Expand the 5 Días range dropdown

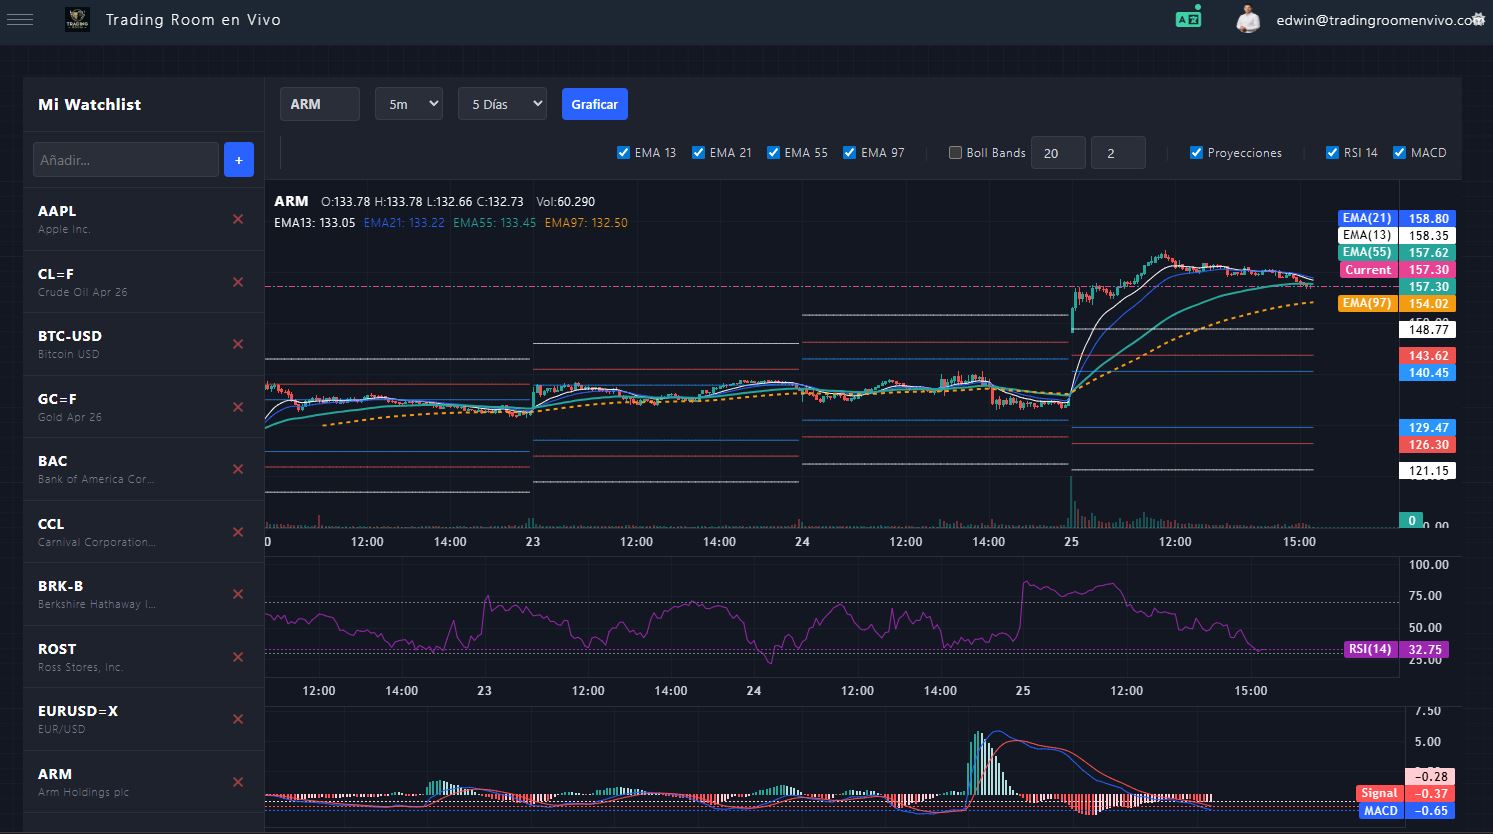[x=502, y=104]
